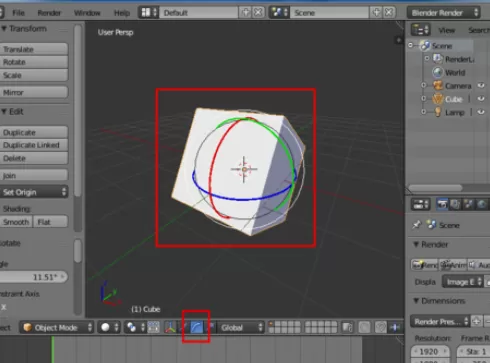Click the second layer block grid
The height and width of the screenshot is (363, 490).
(x=321, y=327)
